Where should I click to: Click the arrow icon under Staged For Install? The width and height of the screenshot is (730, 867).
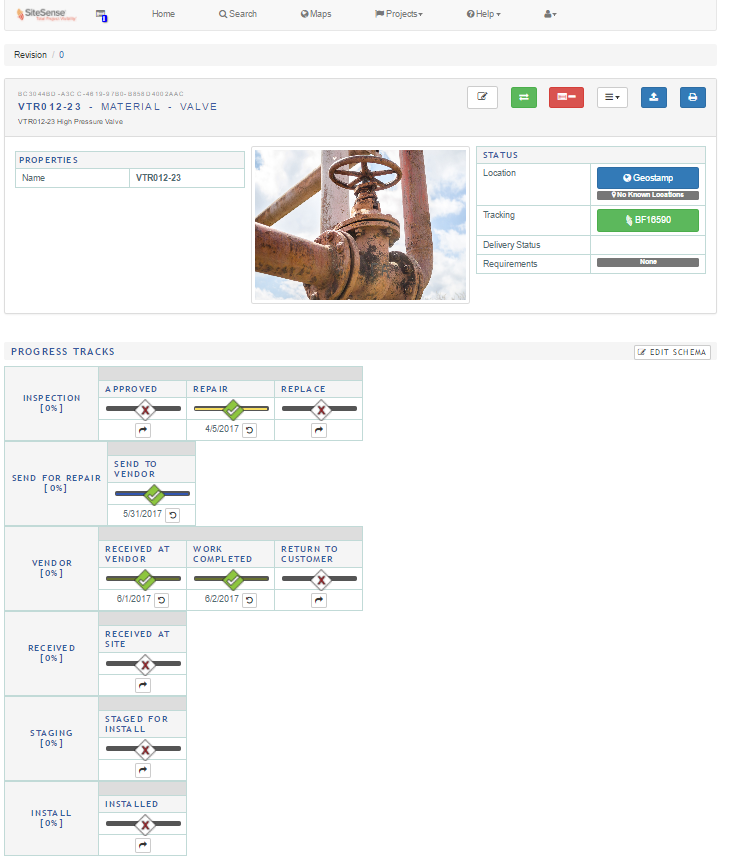pyautogui.click(x=143, y=770)
